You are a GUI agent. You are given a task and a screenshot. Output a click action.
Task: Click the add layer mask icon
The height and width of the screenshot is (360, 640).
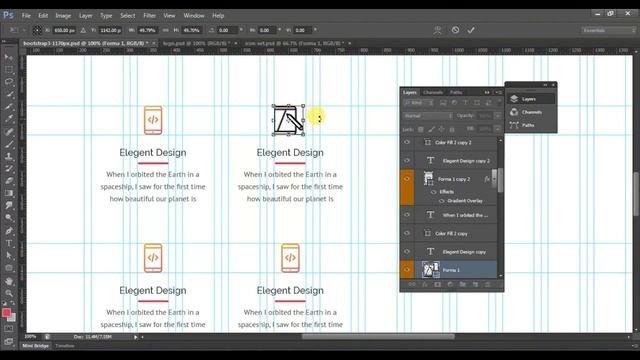click(437, 284)
